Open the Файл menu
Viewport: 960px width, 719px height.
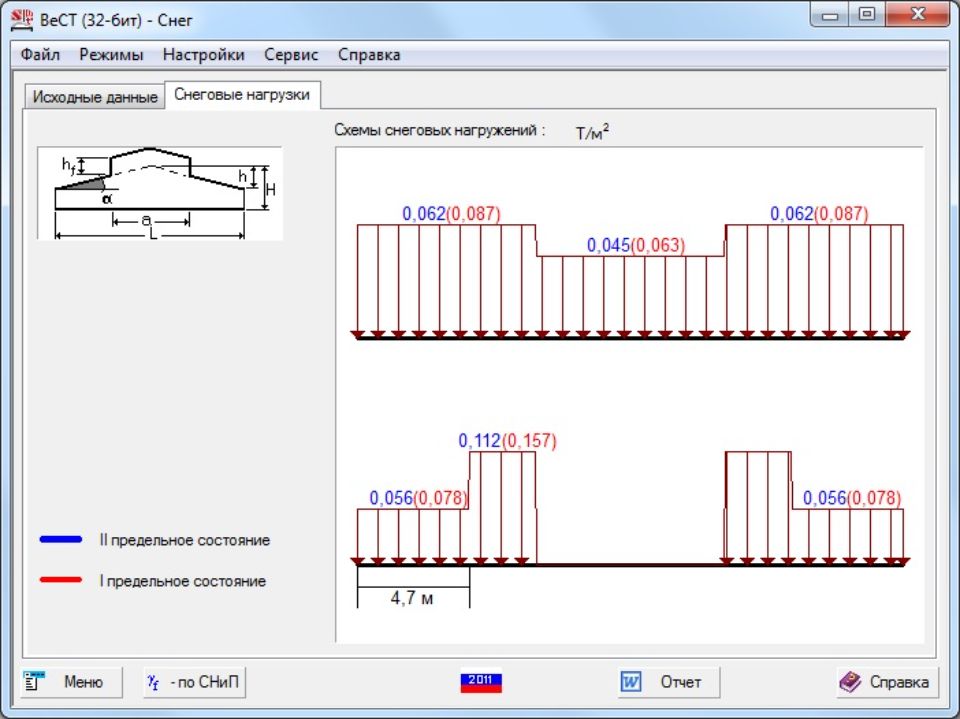tap(40, 55)
